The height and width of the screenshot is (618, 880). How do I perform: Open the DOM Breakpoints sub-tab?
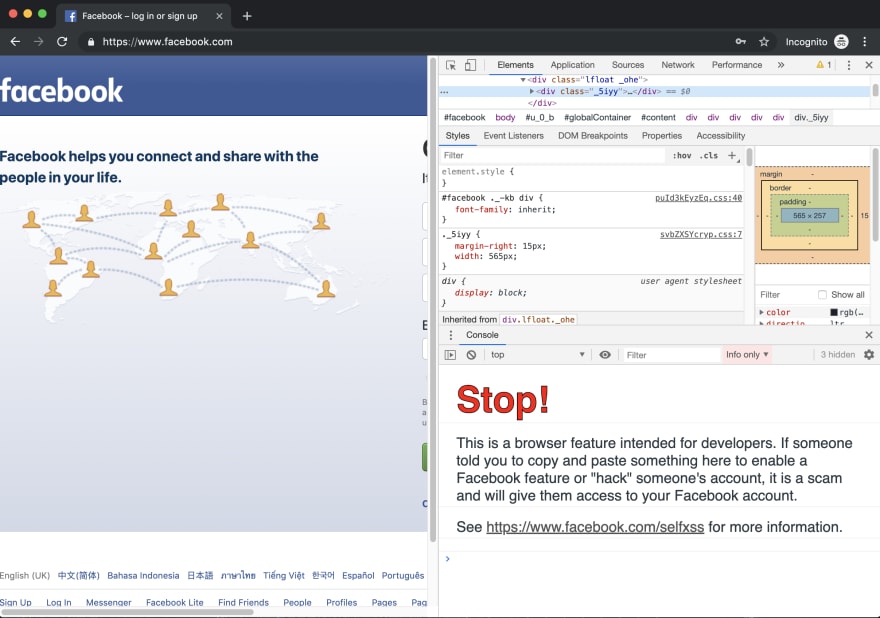593,136
